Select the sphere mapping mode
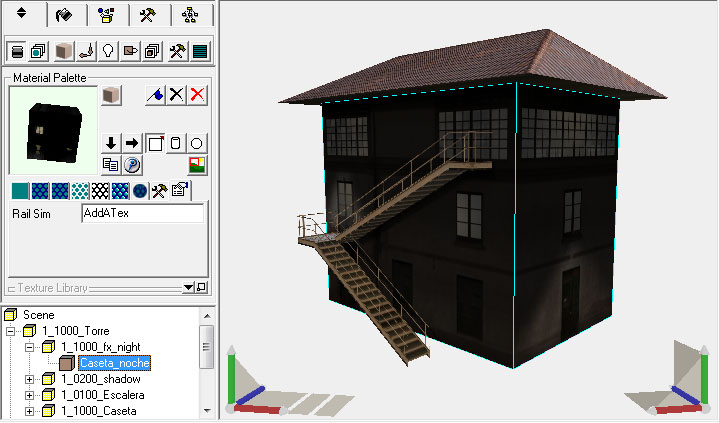719x423 pixels. [x=197, y=143]
